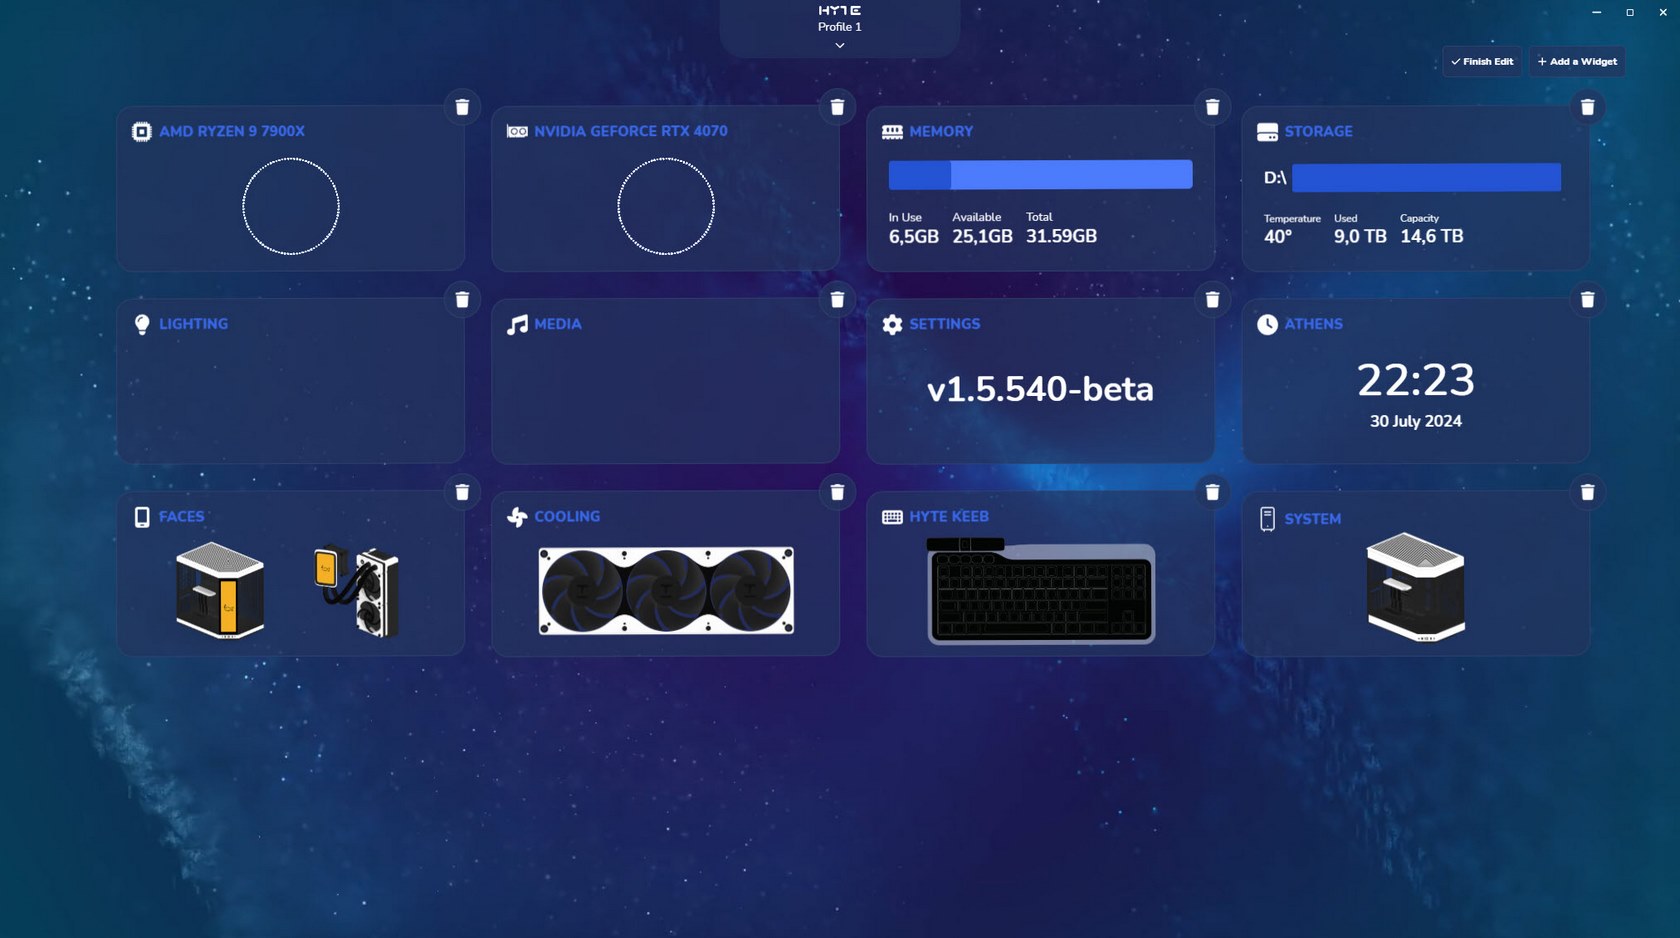Viewport: 1680px width, 938px height.
Task: Click the HYTE Keeb keyboard icon
Action: (892, 517)
